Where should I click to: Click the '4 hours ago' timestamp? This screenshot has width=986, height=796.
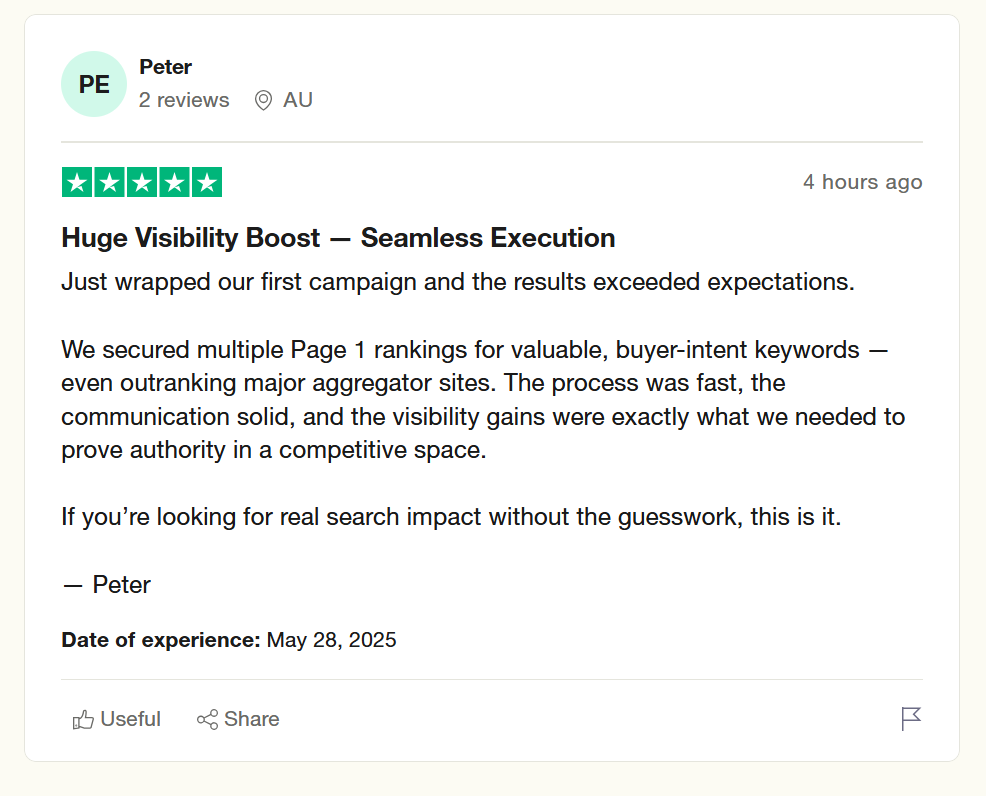862,182
